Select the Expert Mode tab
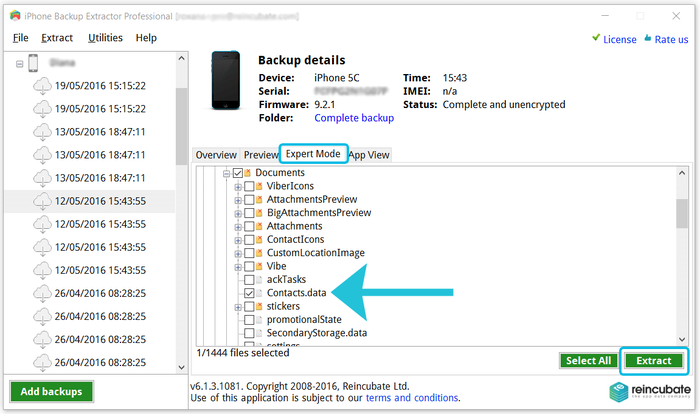The width and height of the screenshot is (700, 414). (313, 154)
